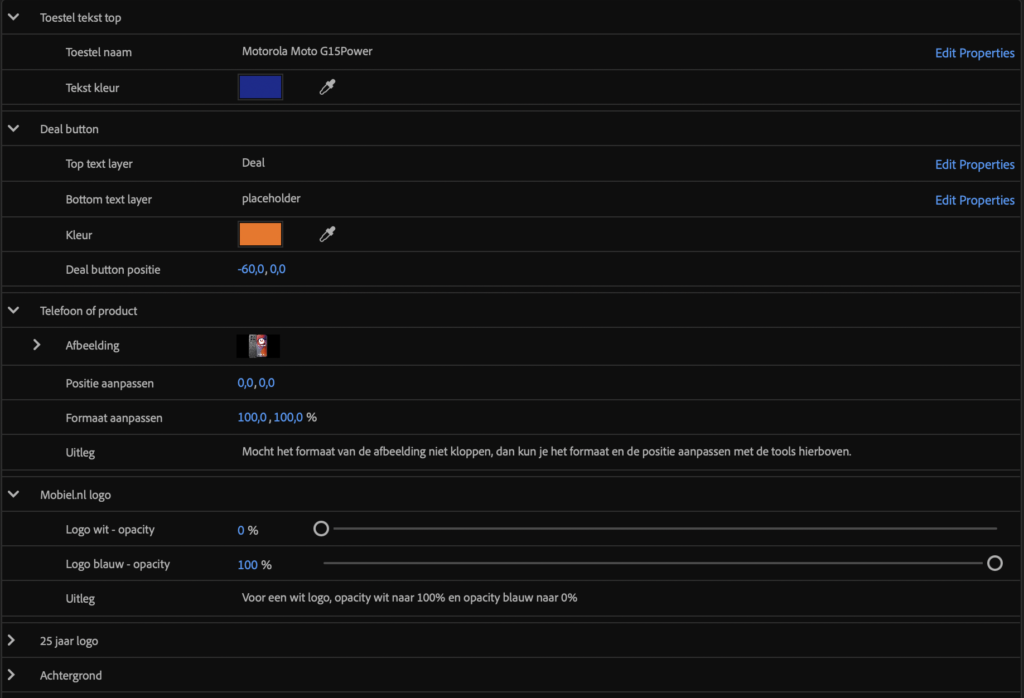Open the blue Tekst kleur color swatch
Viewport: 1024px width, 698px height.
point(260,88)
